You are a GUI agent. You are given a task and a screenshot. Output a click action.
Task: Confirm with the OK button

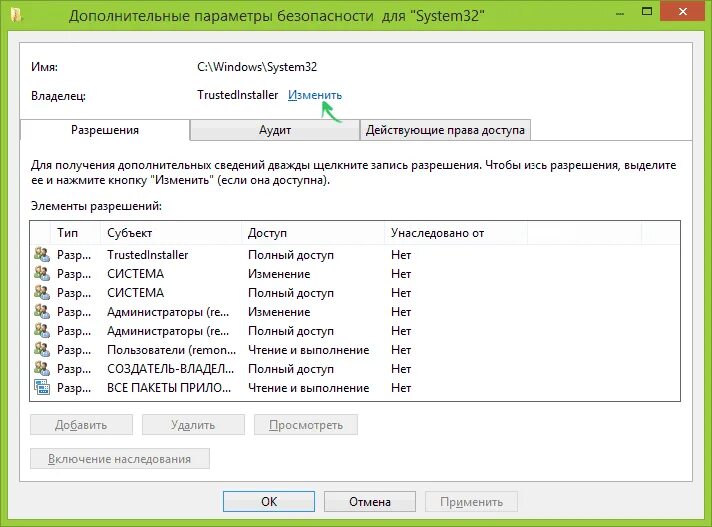coord(269,502)
